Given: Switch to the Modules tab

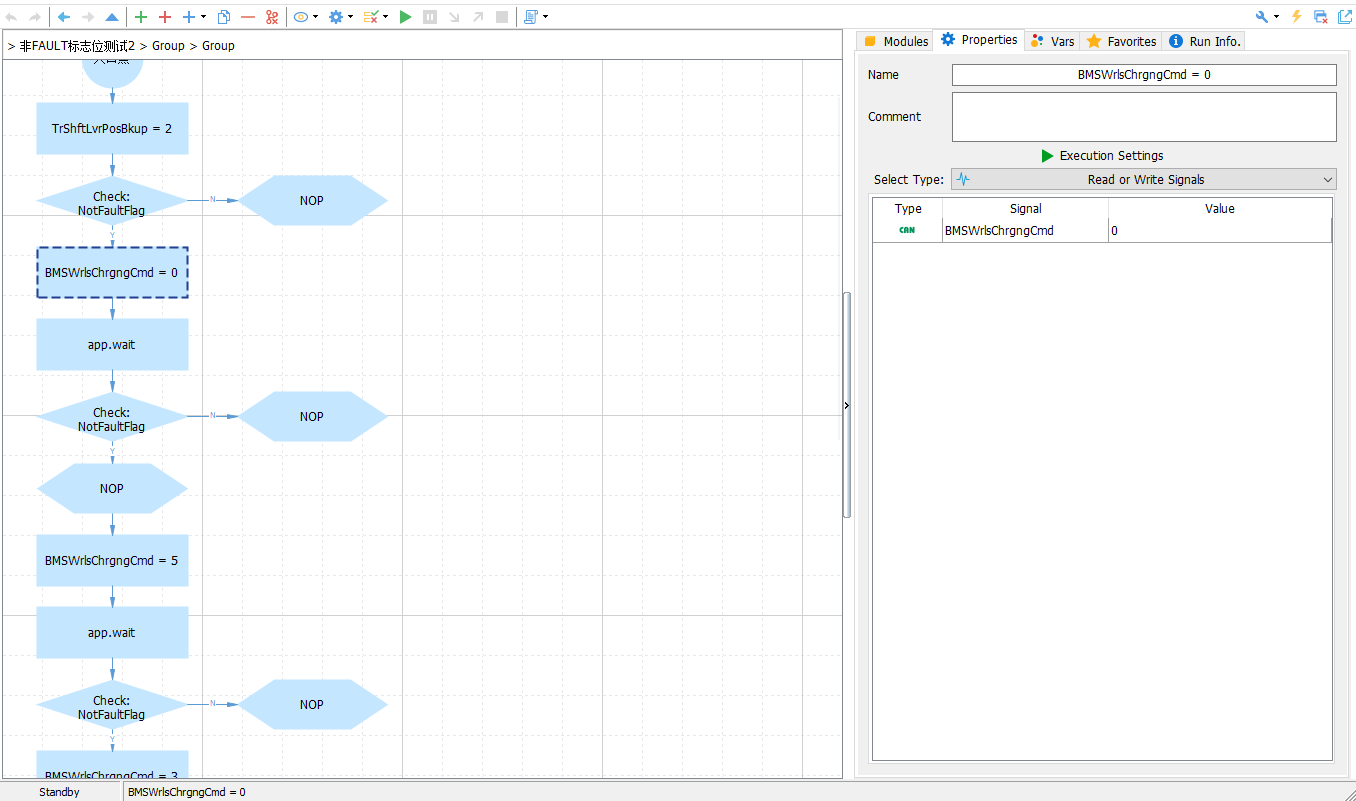Looking at the screenshot, I should (x=896, y=41).
